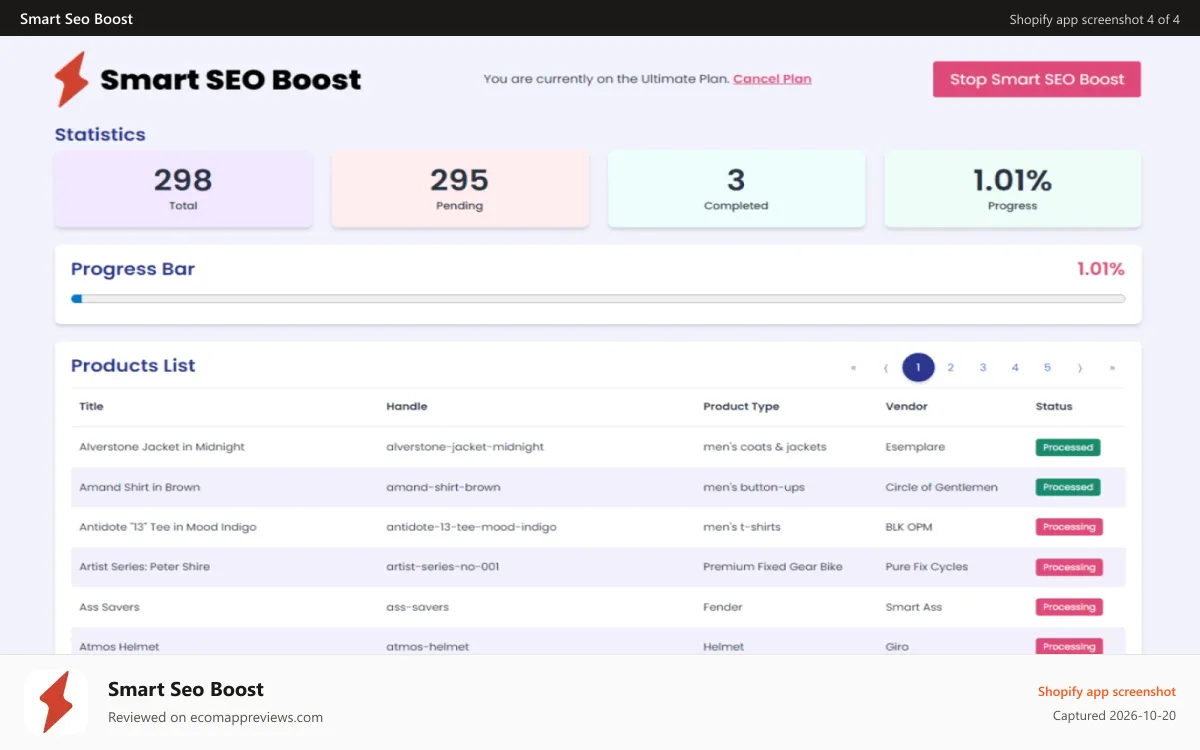Image resolution: width=1200 pixels, height=750 pixels.
Task: Select Atmos Helmet product title
Action: pyautogui.click(x=119, y=647)
